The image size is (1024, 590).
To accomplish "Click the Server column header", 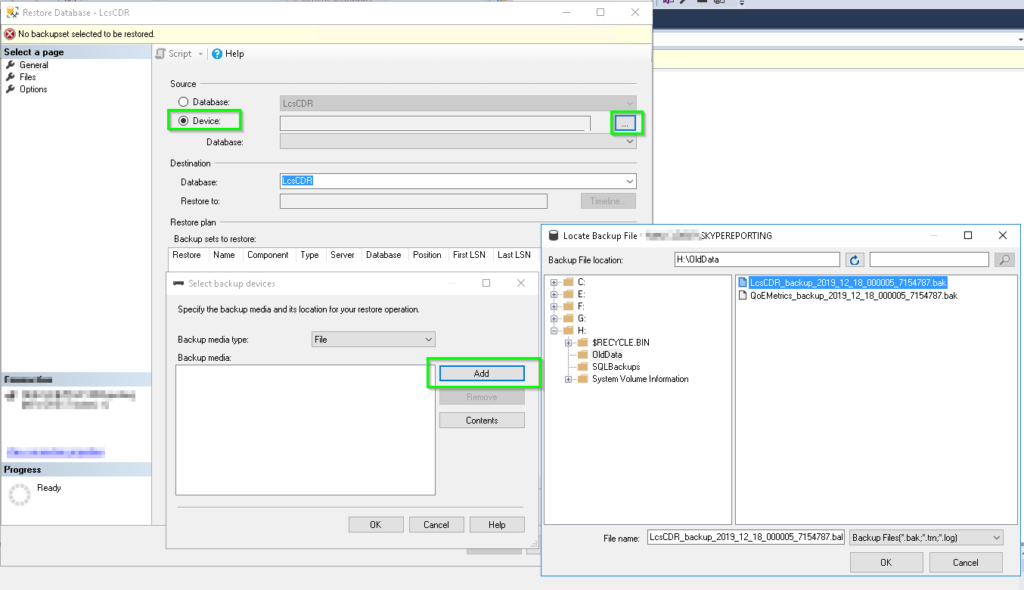I will [342, 255].
